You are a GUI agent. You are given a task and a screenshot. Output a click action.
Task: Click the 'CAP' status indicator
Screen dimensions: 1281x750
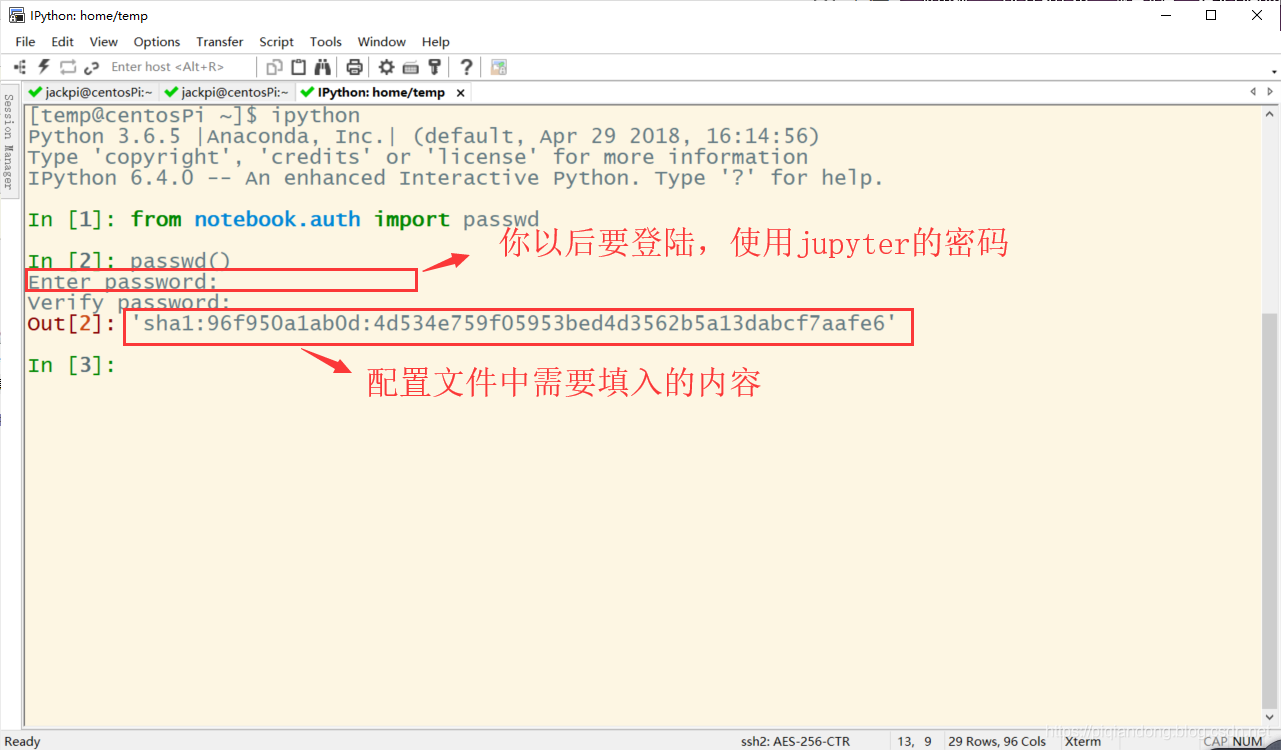click(x=1216, y=741)
